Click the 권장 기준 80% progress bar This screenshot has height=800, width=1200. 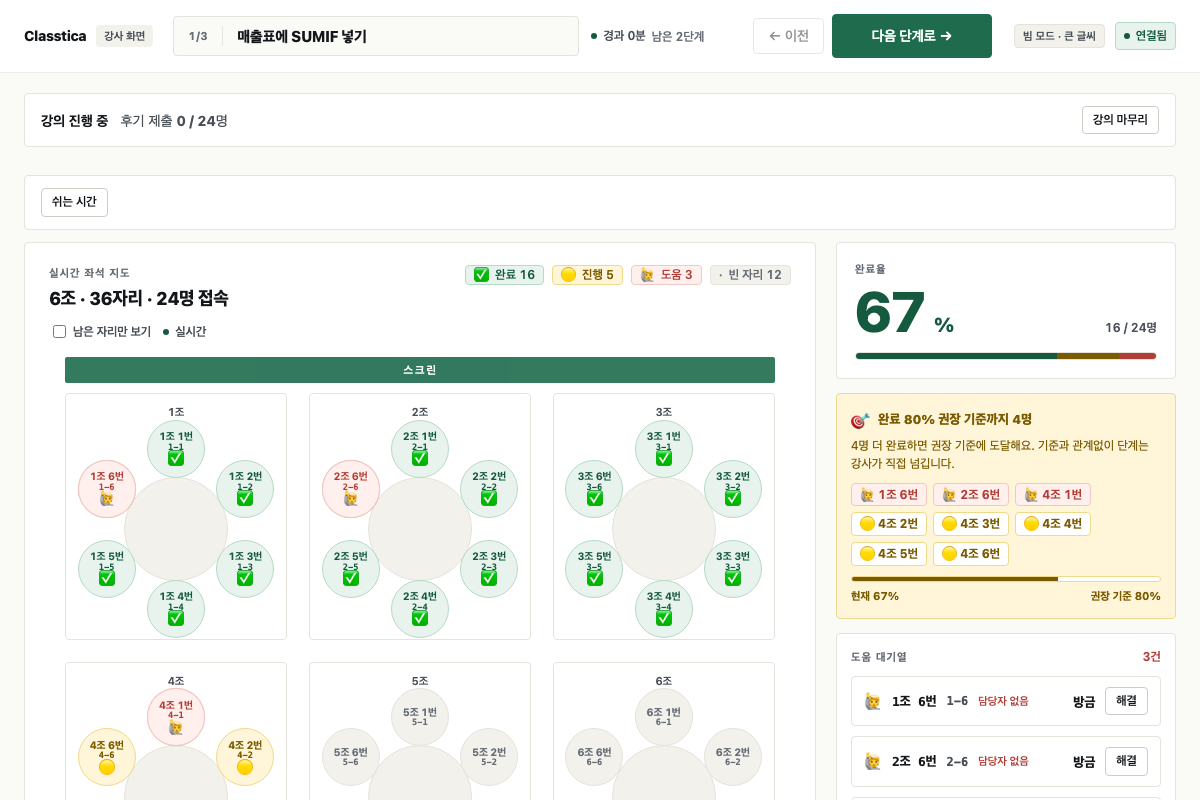pyautogui.click(x=1006, y=579)
